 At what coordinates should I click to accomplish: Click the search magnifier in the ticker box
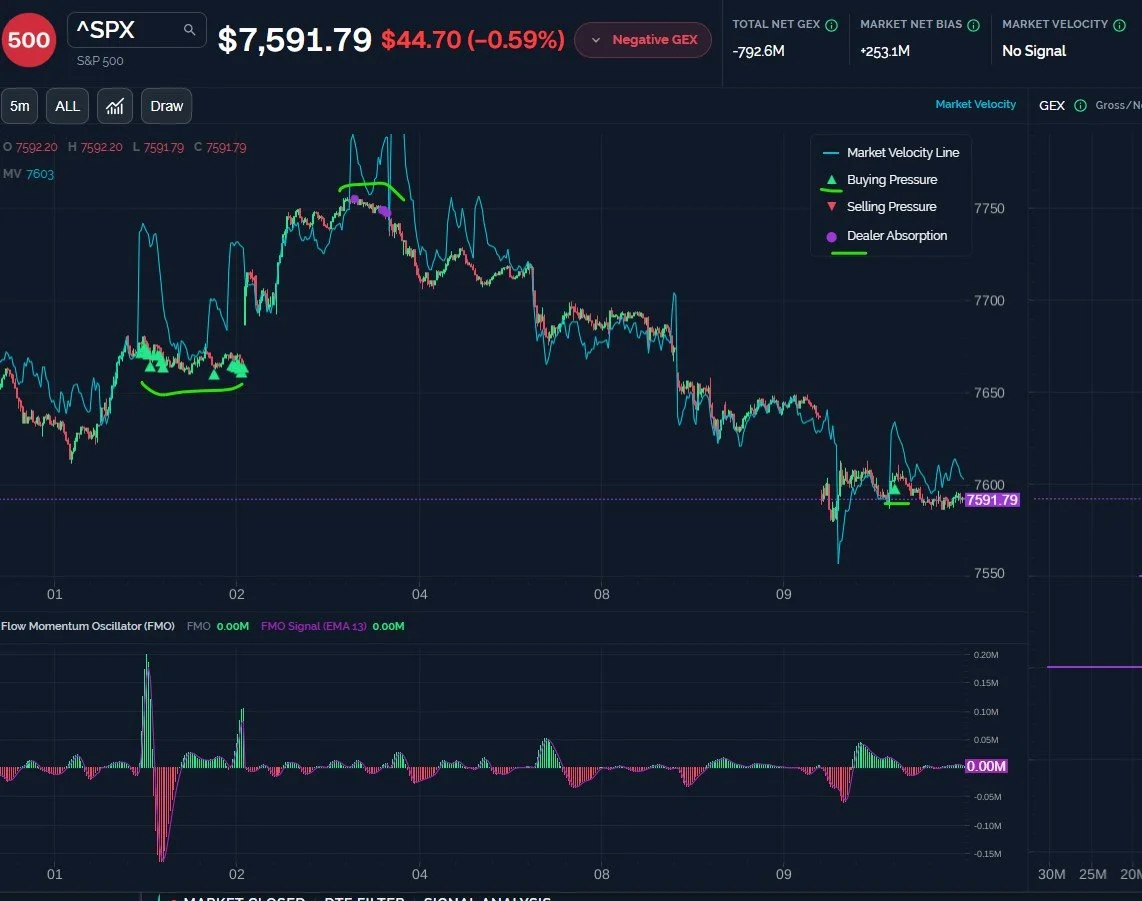click(189, 30)
